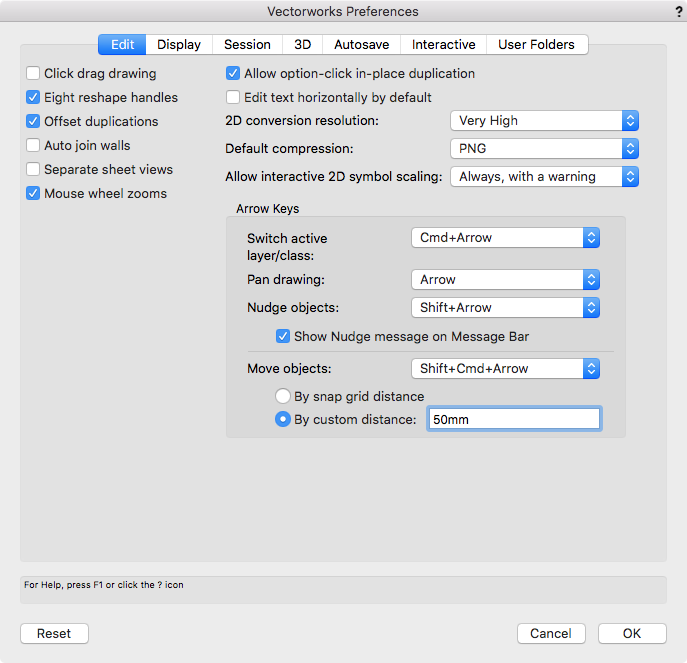Open the 2D conversion resolution dropdown
Viewport: 687px width, 663px height.
point(544,120)
